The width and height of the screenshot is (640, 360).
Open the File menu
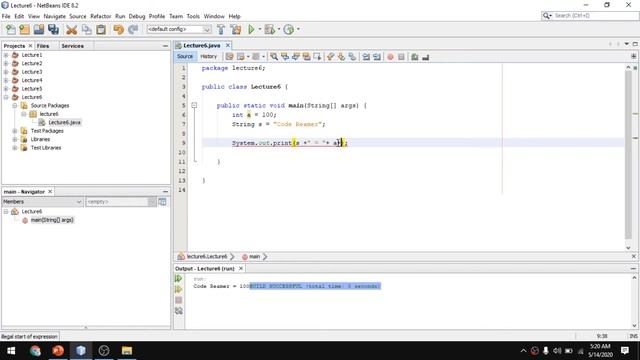pyautogui.click(x=6, y=16)
